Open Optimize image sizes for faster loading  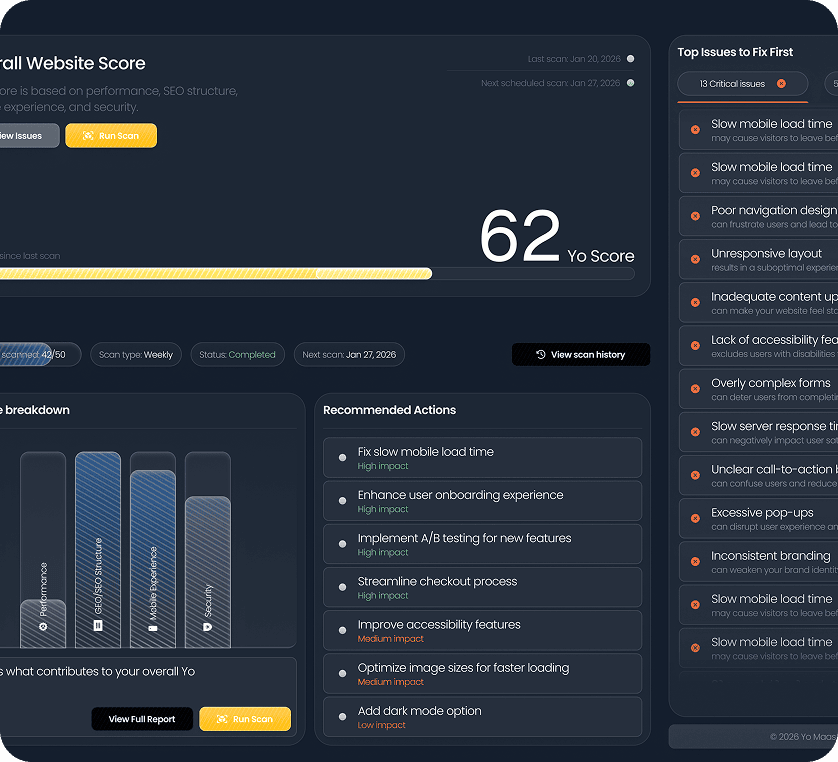[x=483, y=674]
